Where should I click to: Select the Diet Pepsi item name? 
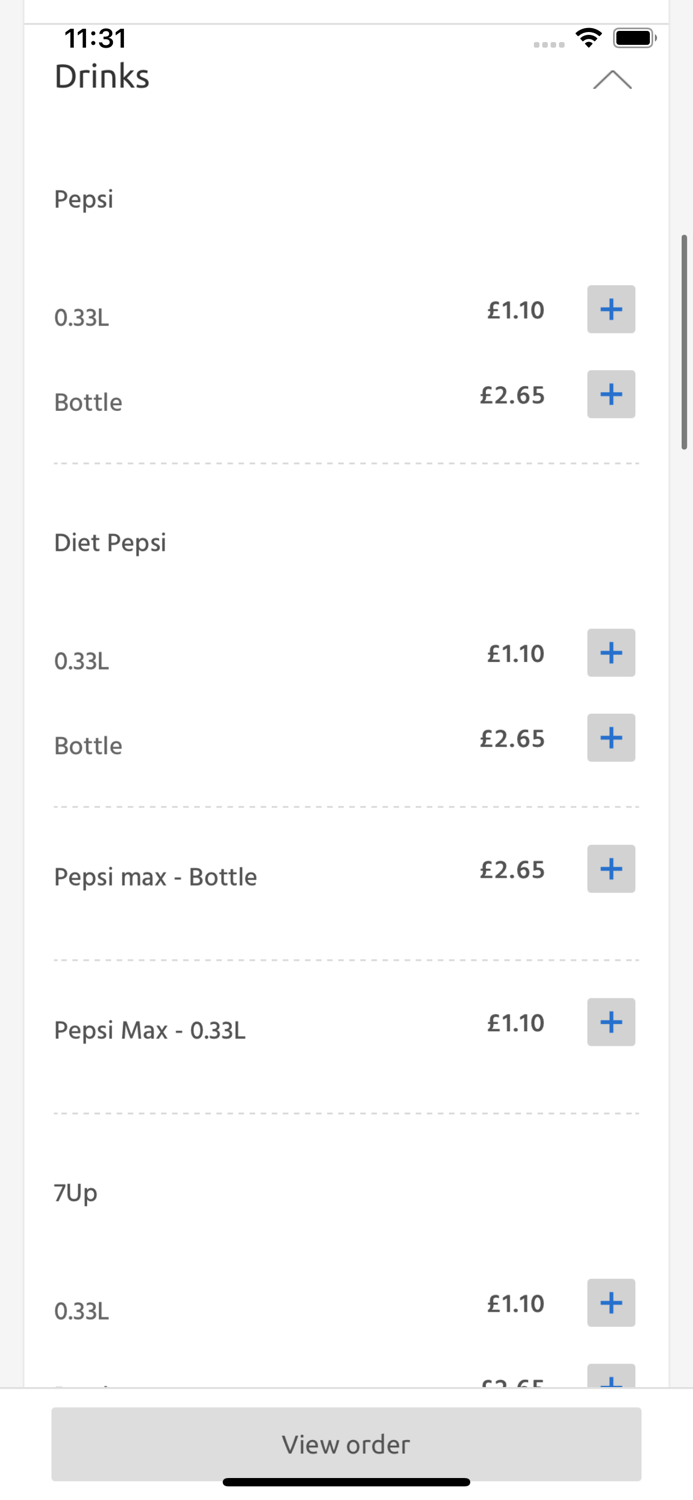(110, 542)
